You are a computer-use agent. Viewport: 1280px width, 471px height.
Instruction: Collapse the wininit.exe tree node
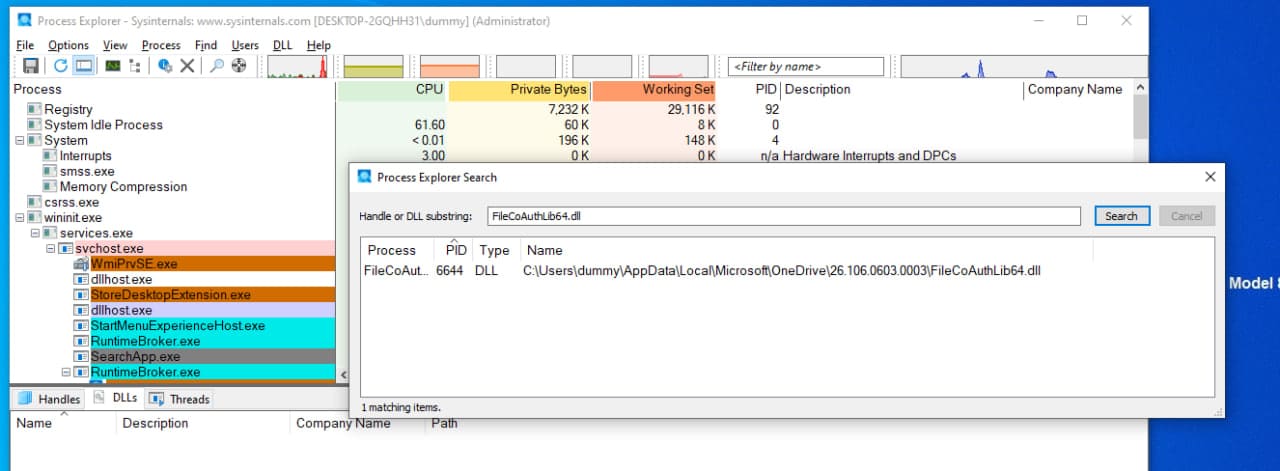pos(21,218)
